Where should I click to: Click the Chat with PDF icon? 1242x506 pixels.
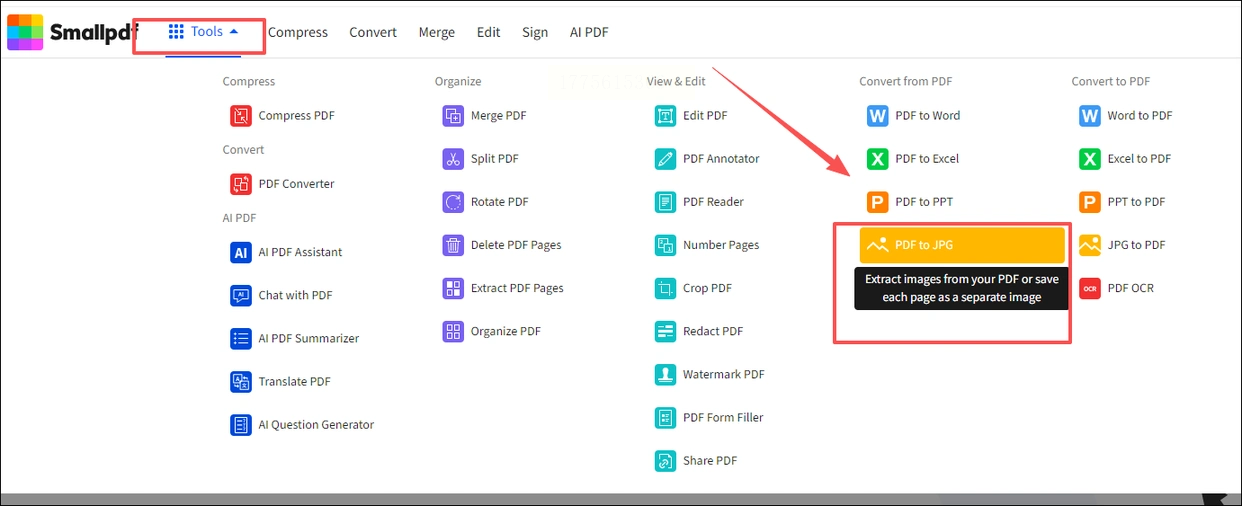[x=241, y=295]
